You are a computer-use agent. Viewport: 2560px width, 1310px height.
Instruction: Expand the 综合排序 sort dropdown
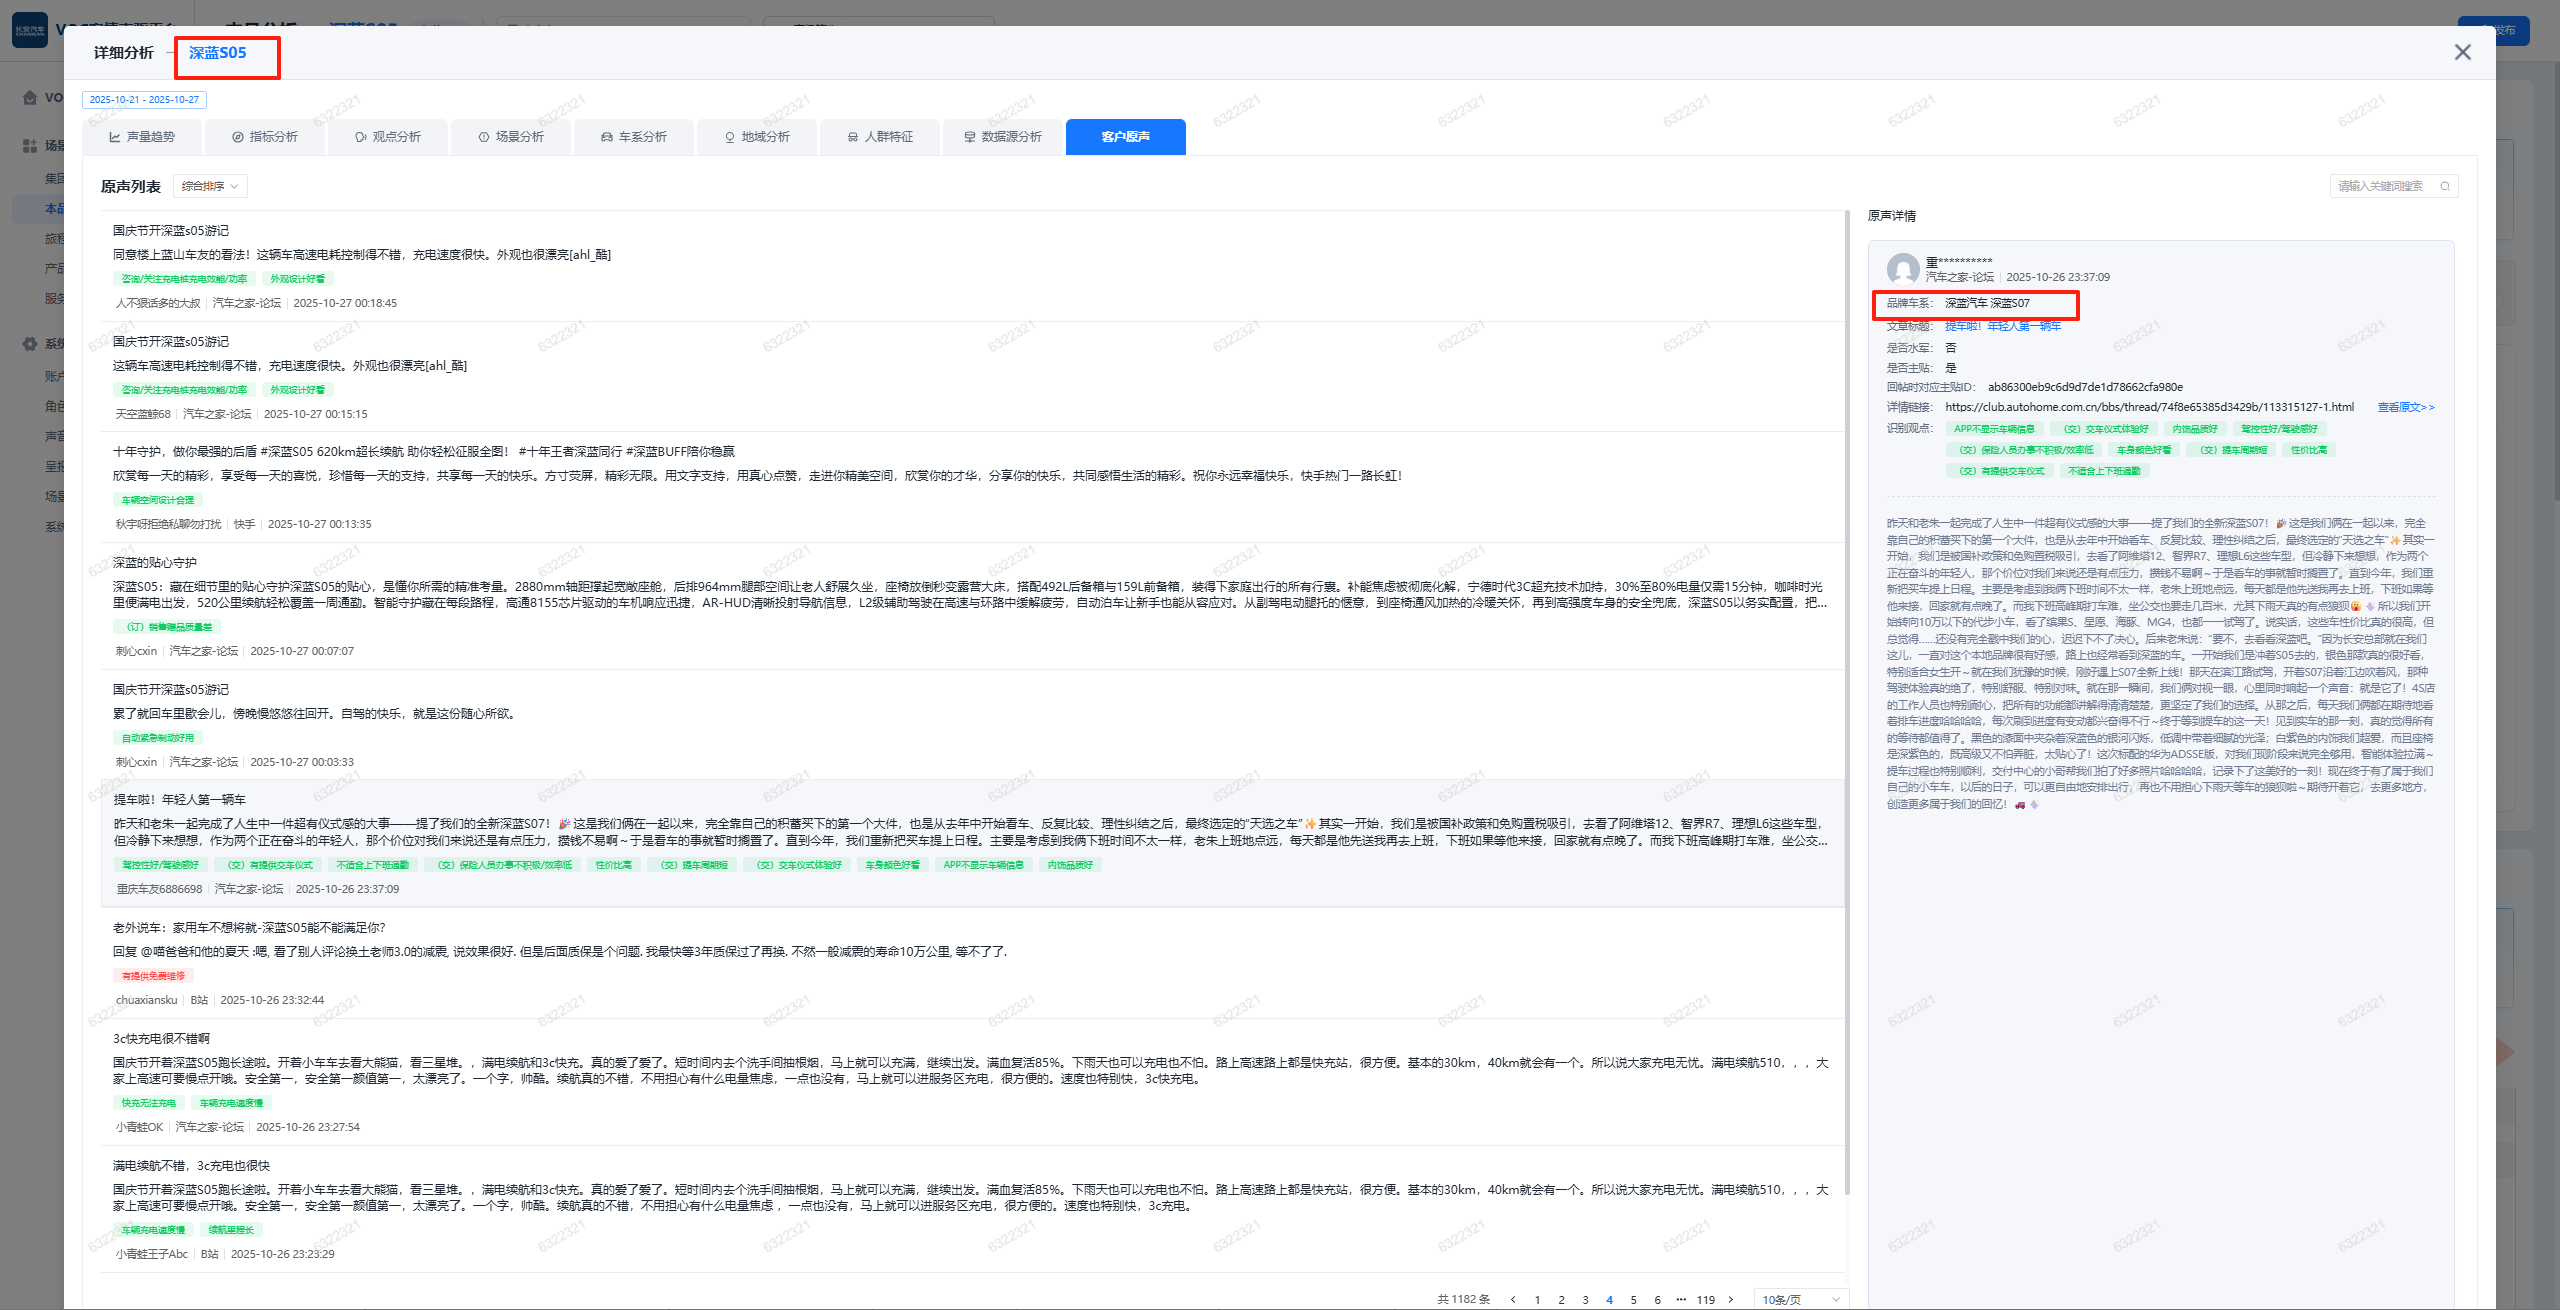[x=210, y=186]
